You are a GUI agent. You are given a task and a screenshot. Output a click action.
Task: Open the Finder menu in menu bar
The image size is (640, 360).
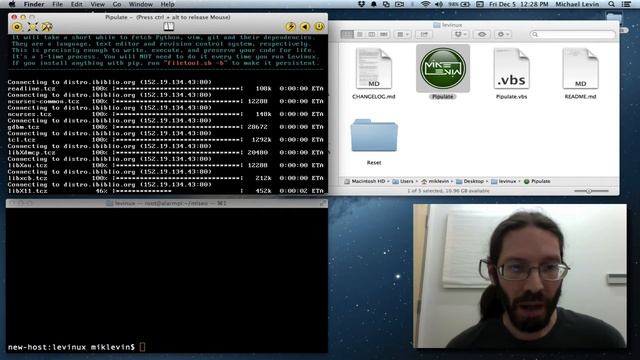pyautogui.click(x=34, y=4)
